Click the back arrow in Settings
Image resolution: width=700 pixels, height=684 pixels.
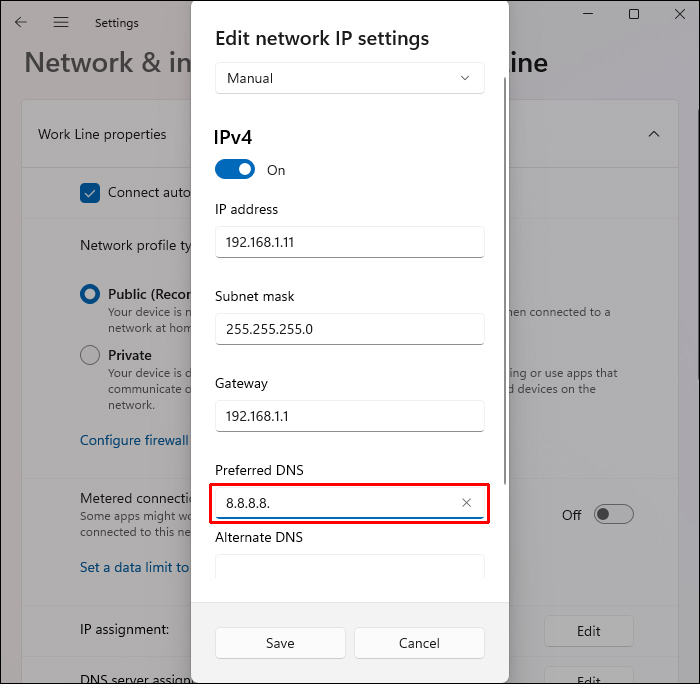(x=21, y=22)
